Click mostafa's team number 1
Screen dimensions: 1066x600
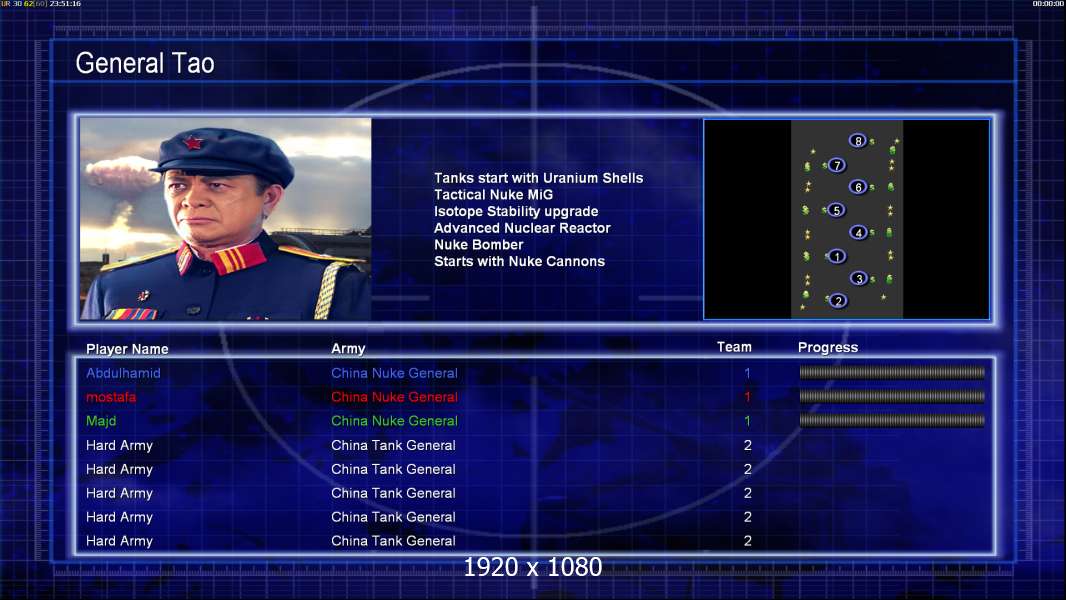747,397
